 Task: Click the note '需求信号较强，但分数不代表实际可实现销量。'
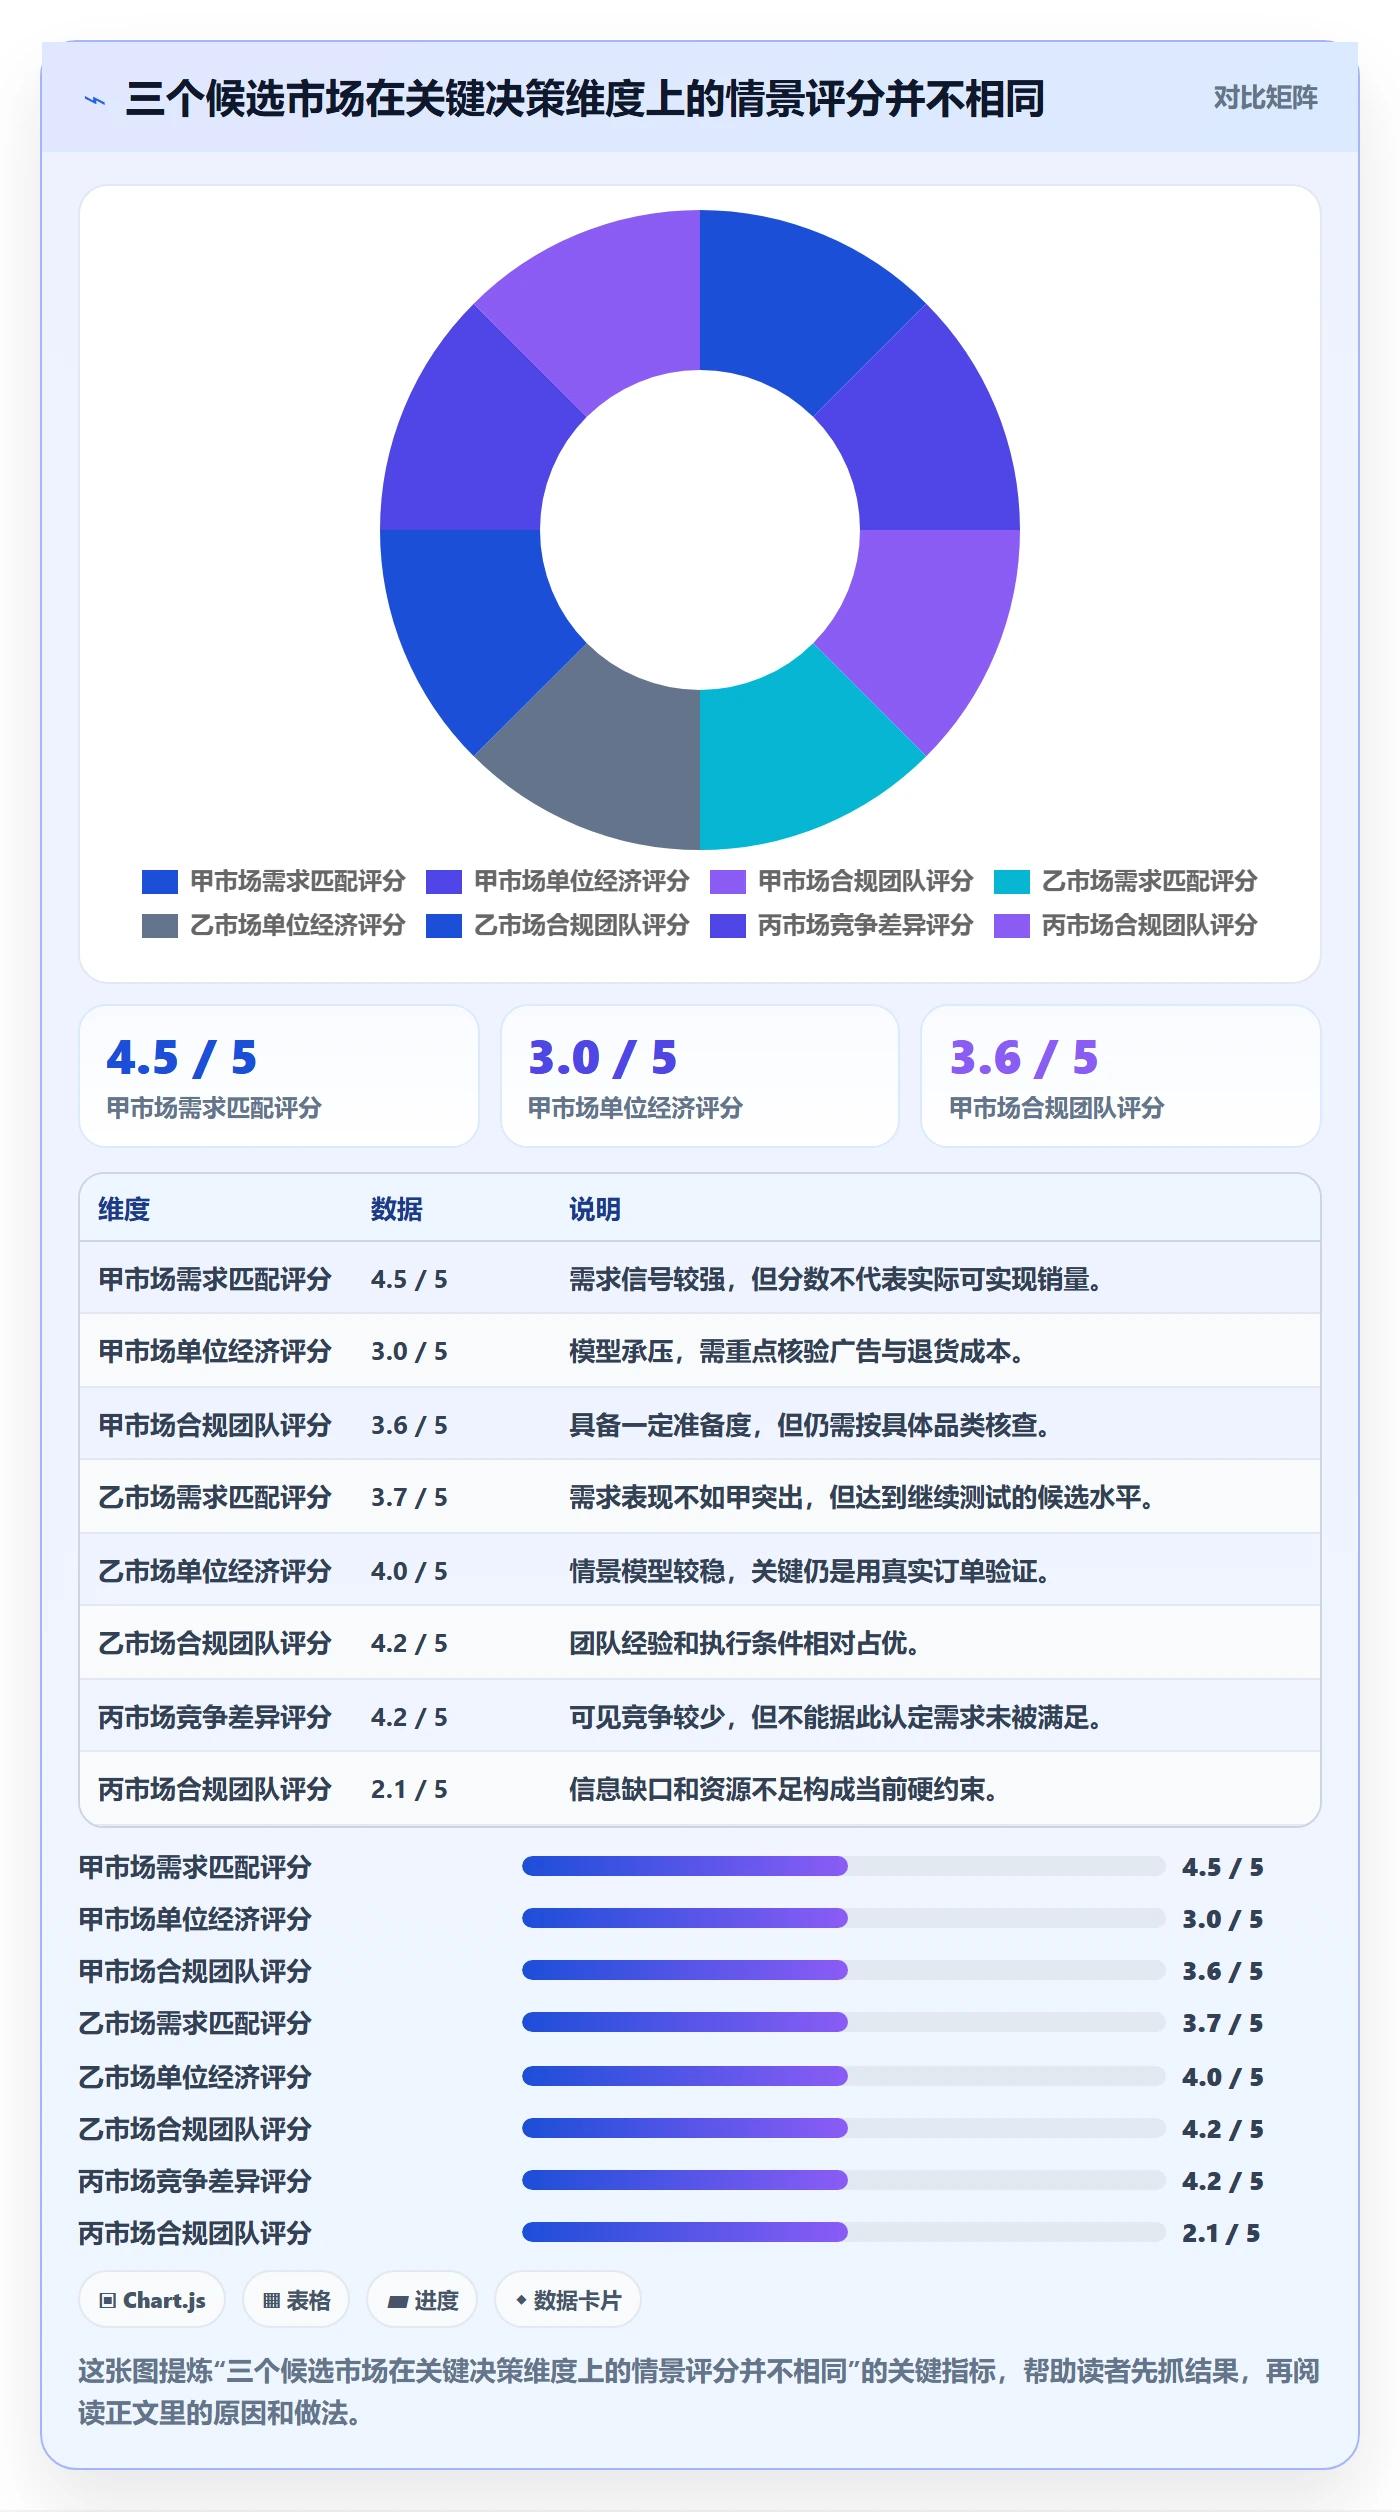tap(836, 1279)
